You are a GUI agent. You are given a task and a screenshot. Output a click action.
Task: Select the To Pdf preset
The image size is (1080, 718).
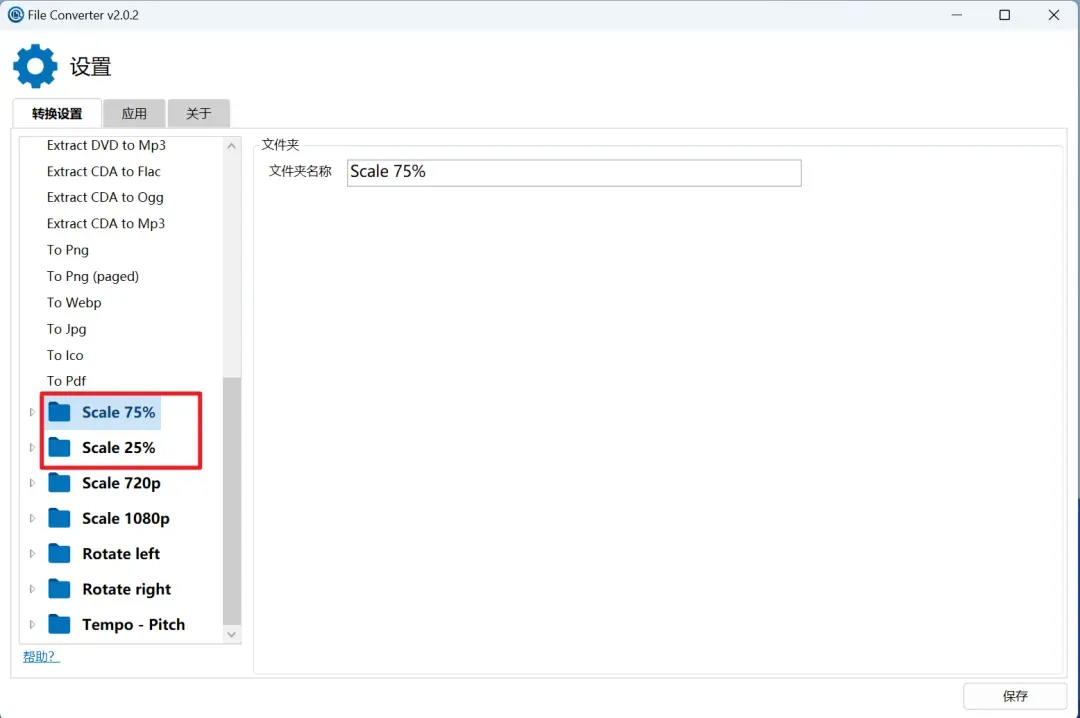click(x=66, y=381)
